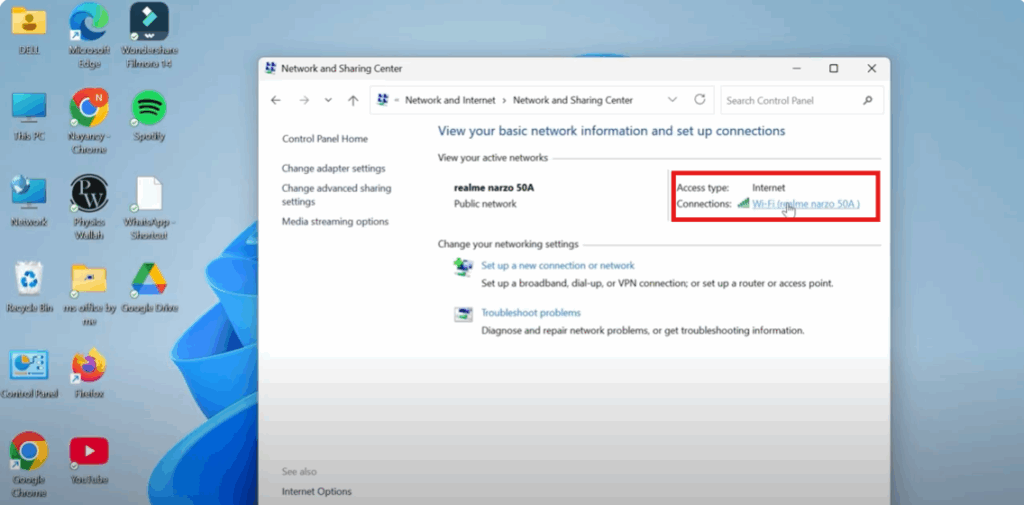Open Wondershare Filmora 14 shortcut

click(x=149, y=22)
